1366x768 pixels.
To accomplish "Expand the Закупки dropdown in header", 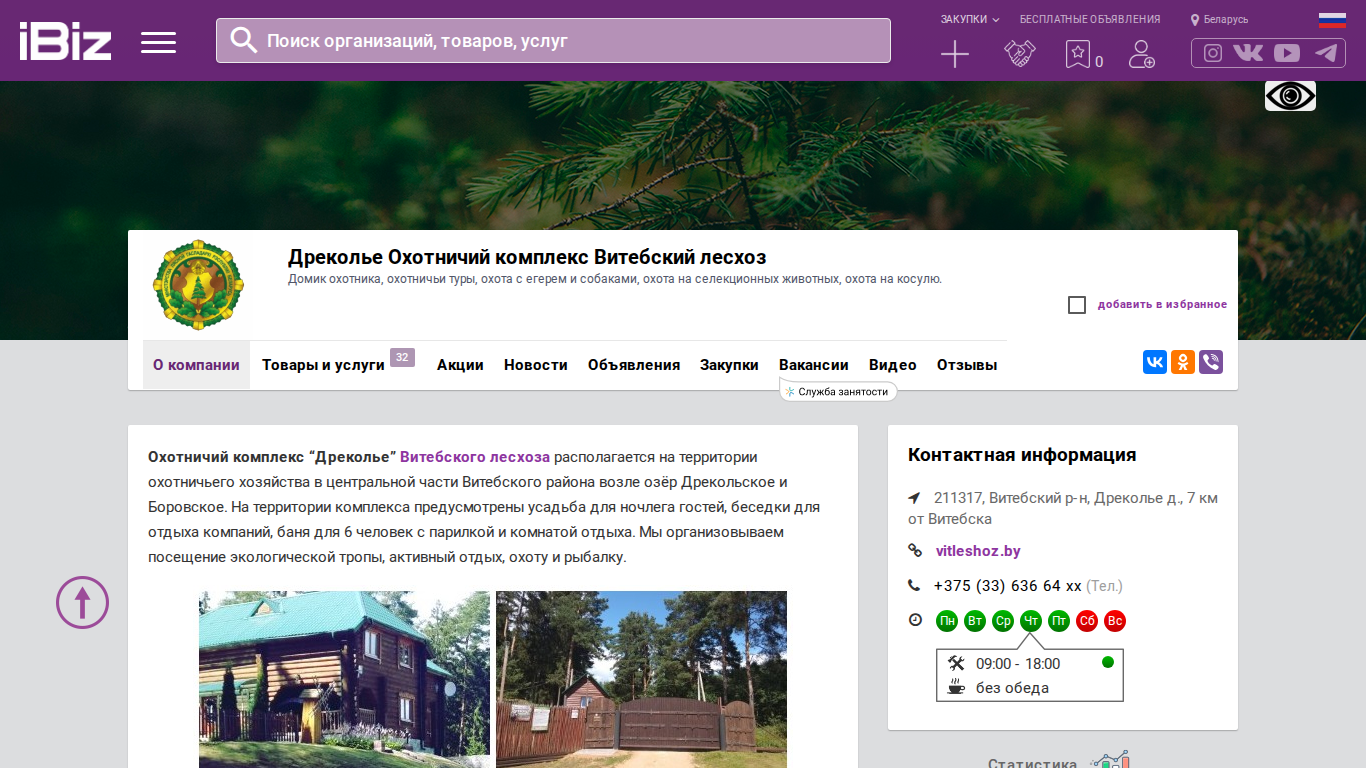I will [x=970, y=19].
